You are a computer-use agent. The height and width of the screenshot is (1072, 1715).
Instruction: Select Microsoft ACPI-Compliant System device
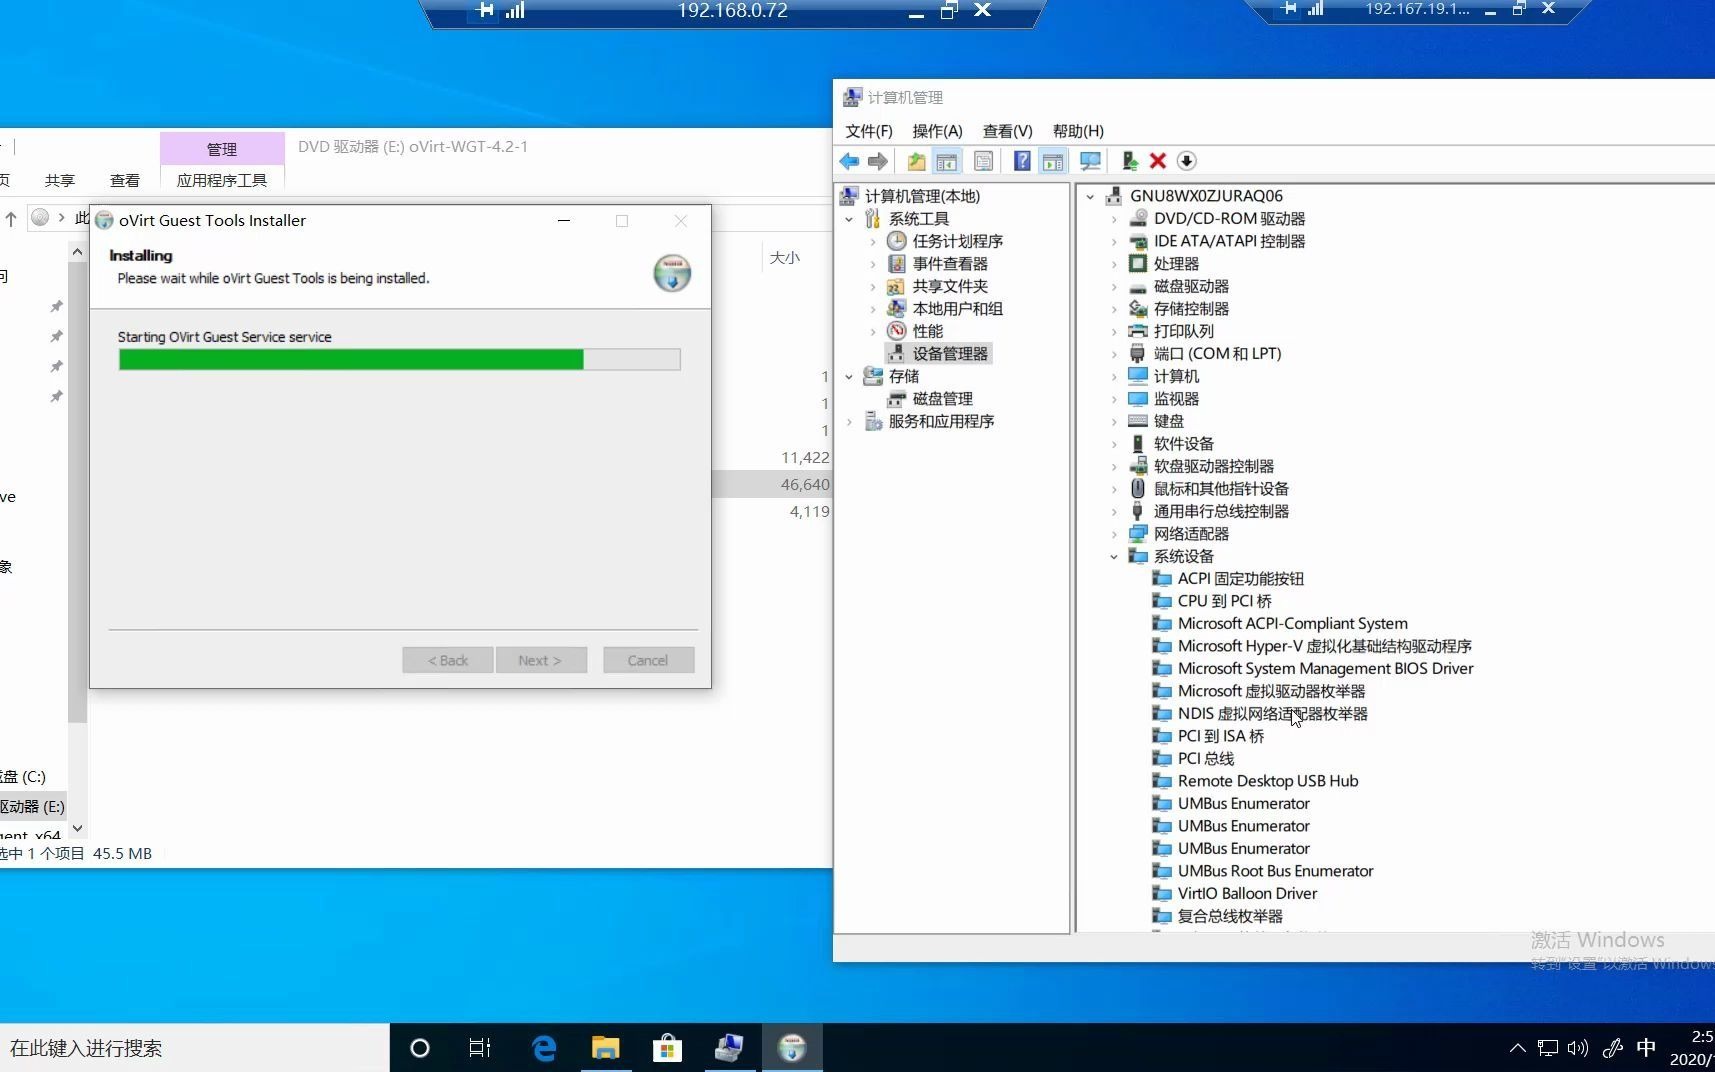[x=1292, y=623]
